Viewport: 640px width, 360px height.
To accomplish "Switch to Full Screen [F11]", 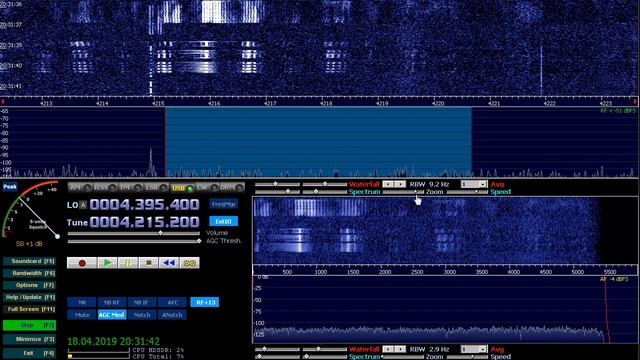I will 29,309.
